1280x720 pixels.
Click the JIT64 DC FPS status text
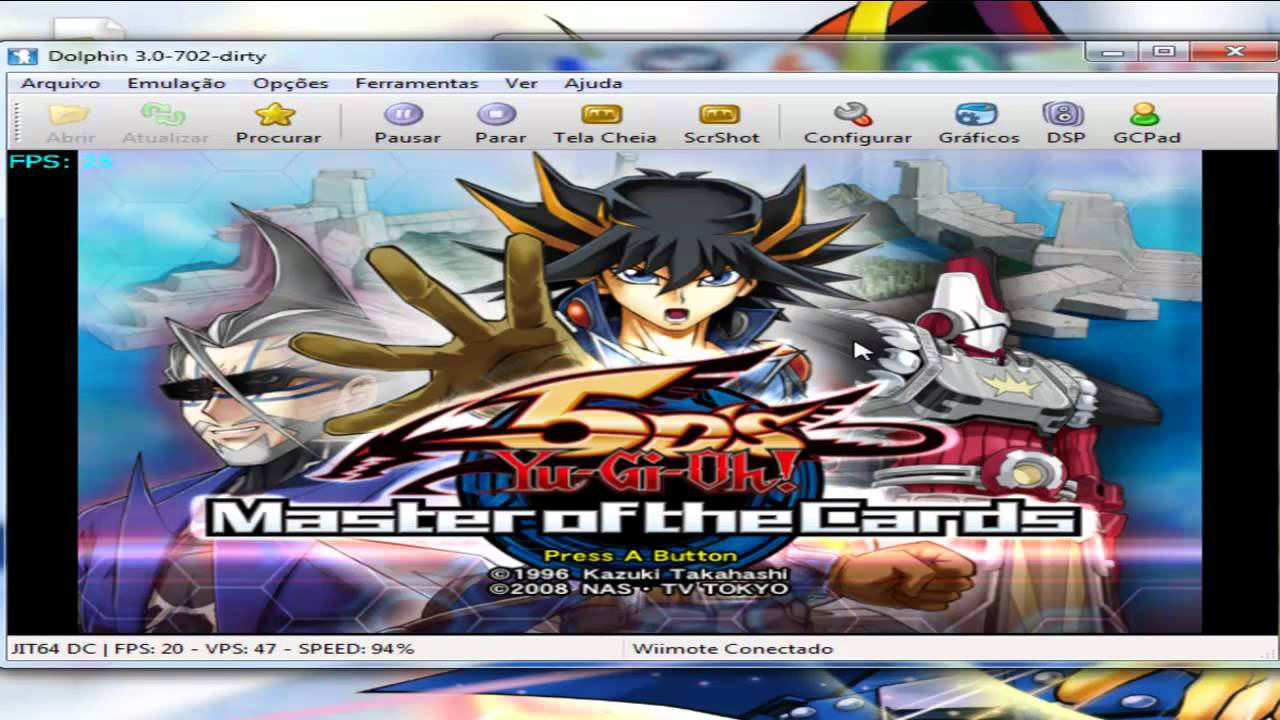[x=212, y=649]
